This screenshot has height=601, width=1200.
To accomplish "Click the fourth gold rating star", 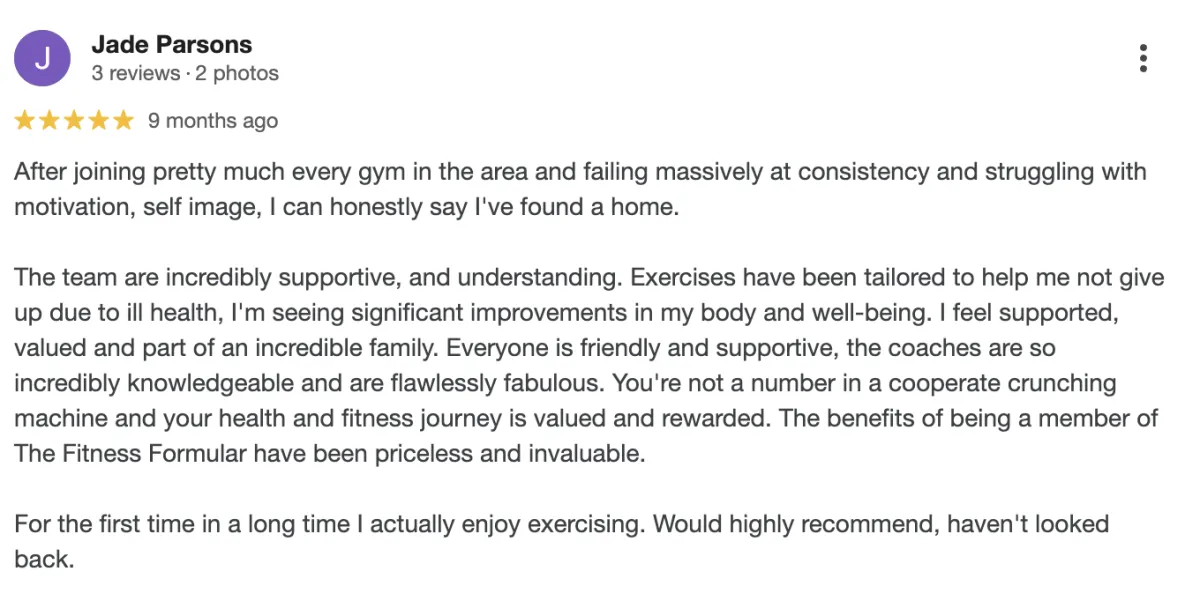I will 99,121.
